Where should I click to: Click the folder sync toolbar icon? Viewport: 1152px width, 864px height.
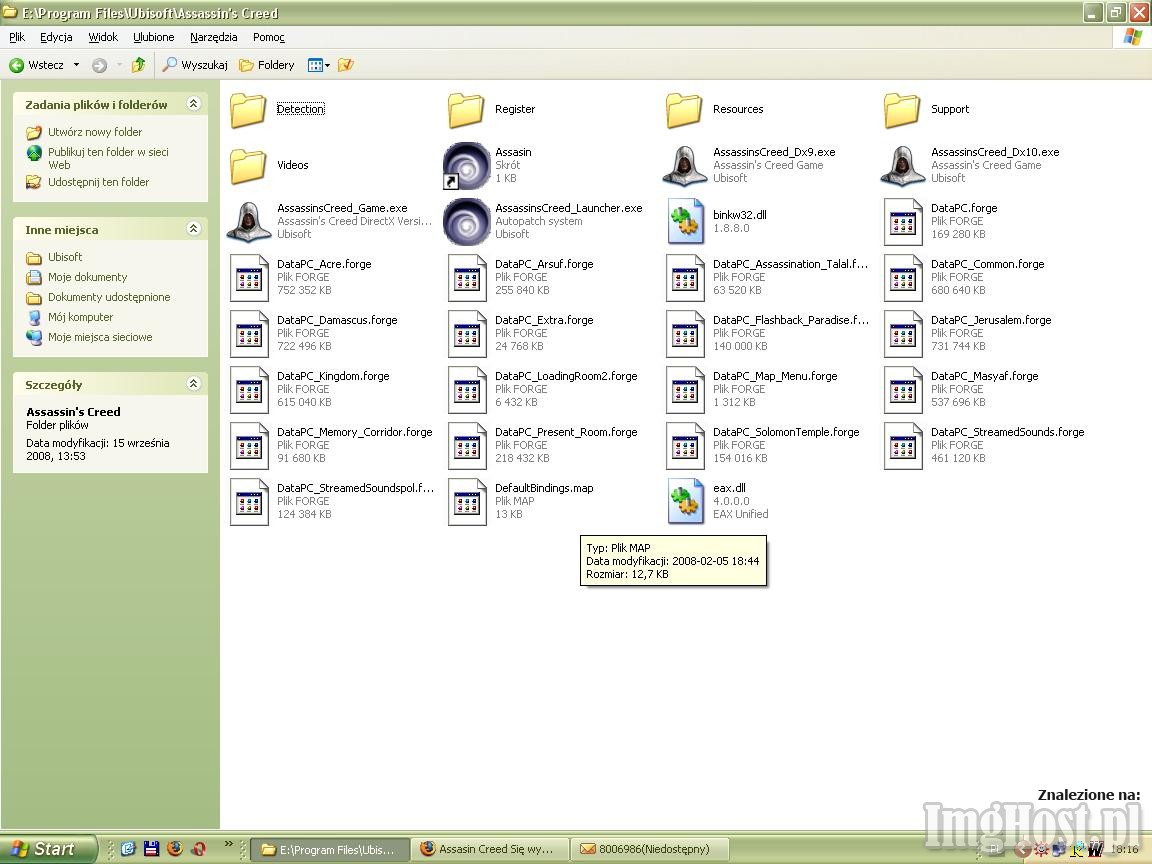coord(345,65)
